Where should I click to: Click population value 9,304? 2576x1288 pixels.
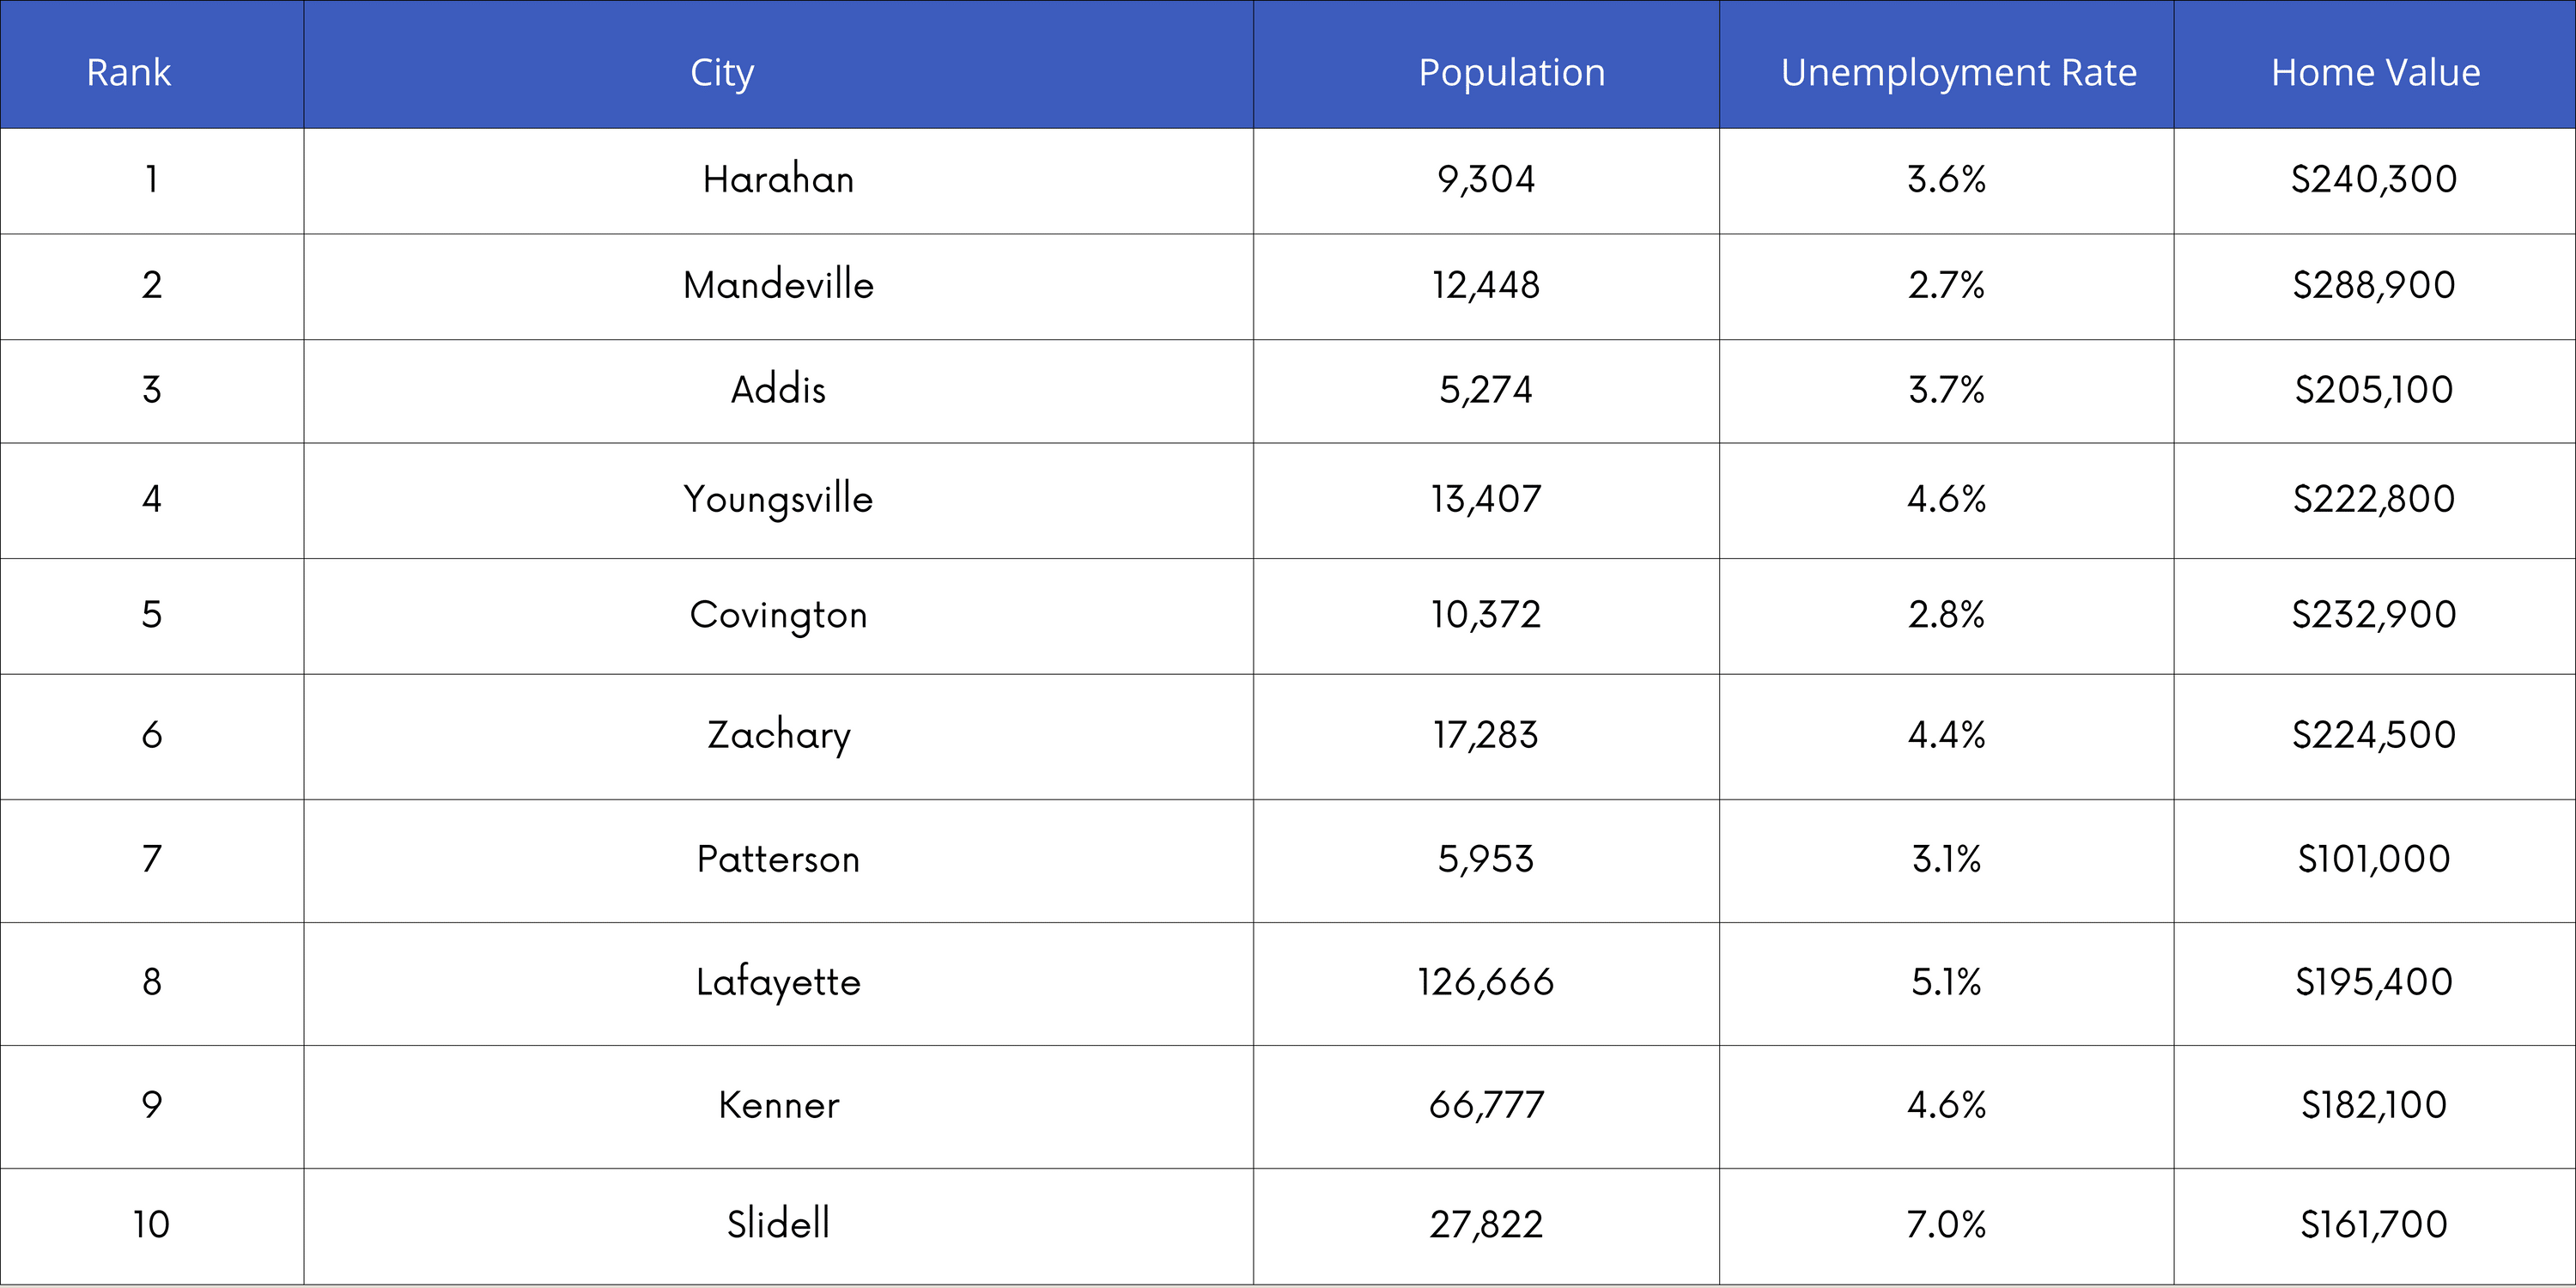point(1486,180)
